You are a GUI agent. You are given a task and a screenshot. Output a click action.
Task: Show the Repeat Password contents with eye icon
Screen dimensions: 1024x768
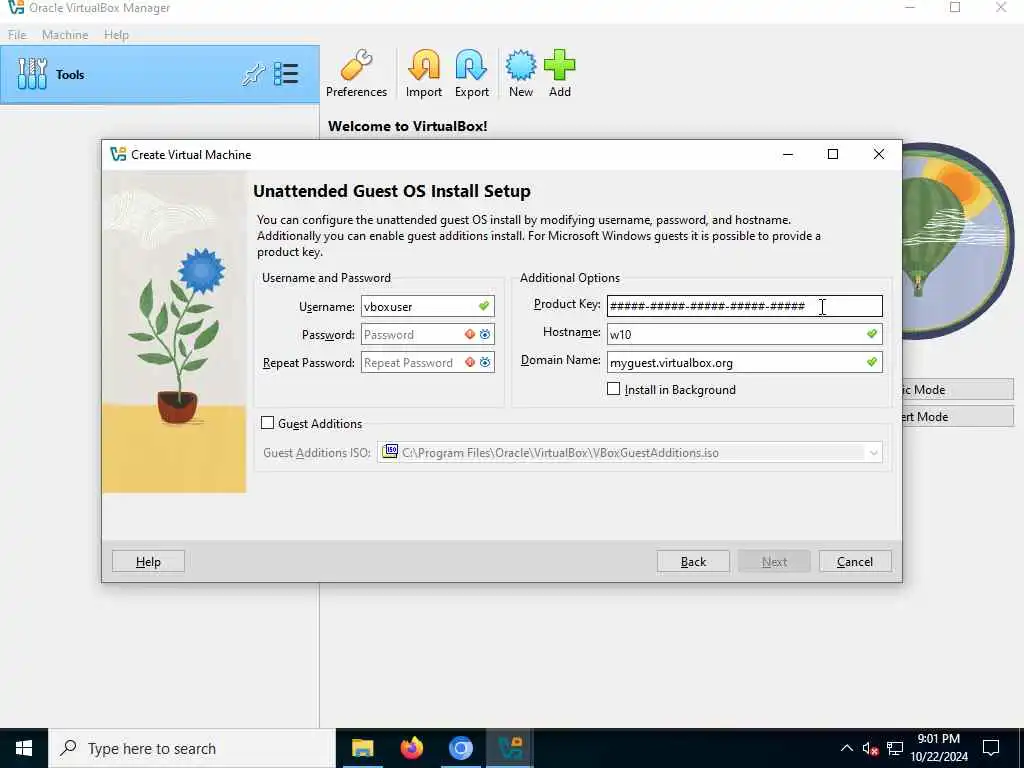tap(485, 362)
